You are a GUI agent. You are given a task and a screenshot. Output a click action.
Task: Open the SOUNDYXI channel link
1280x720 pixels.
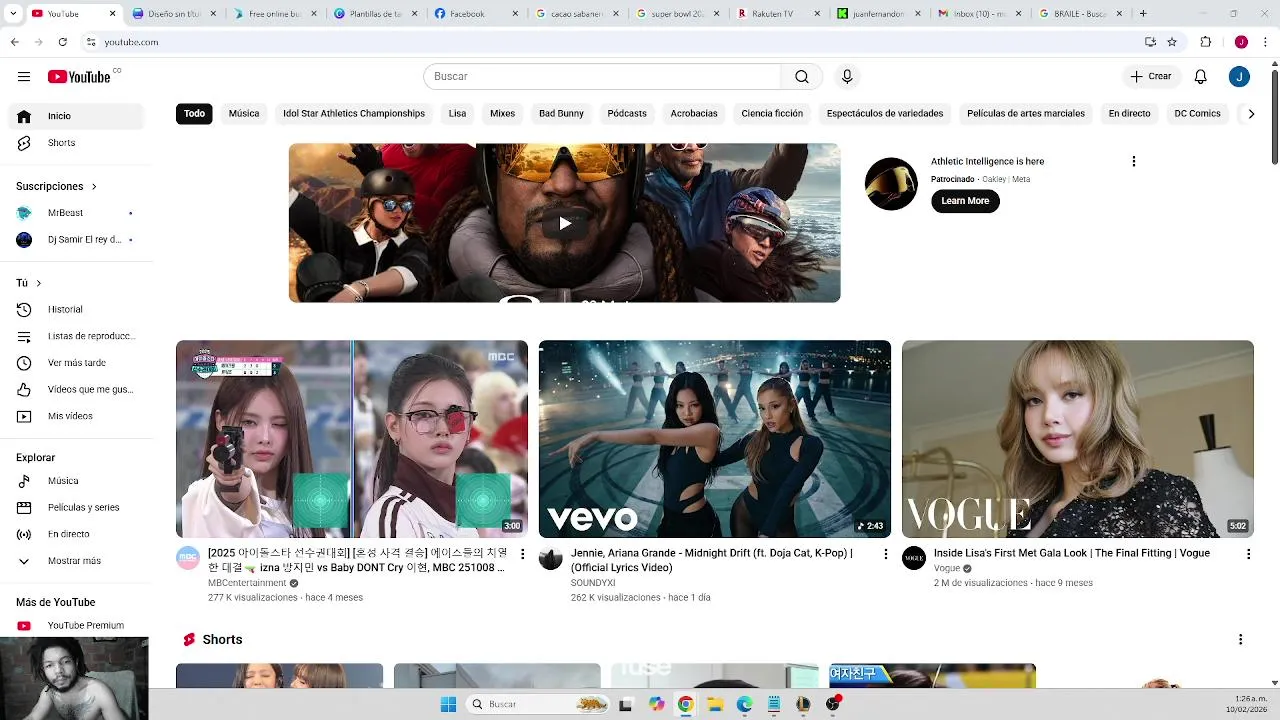(593, 583)
